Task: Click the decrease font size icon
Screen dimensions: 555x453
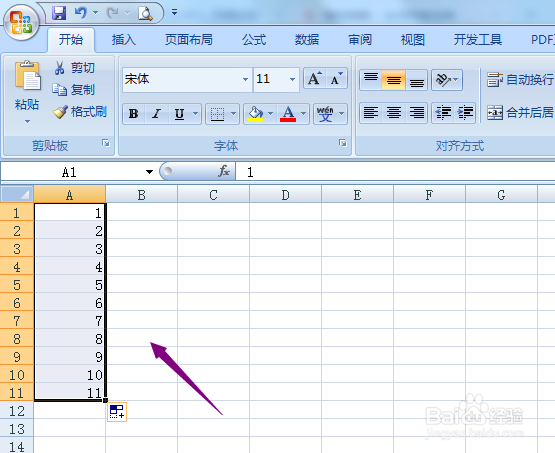Action: tap(336, 79)
